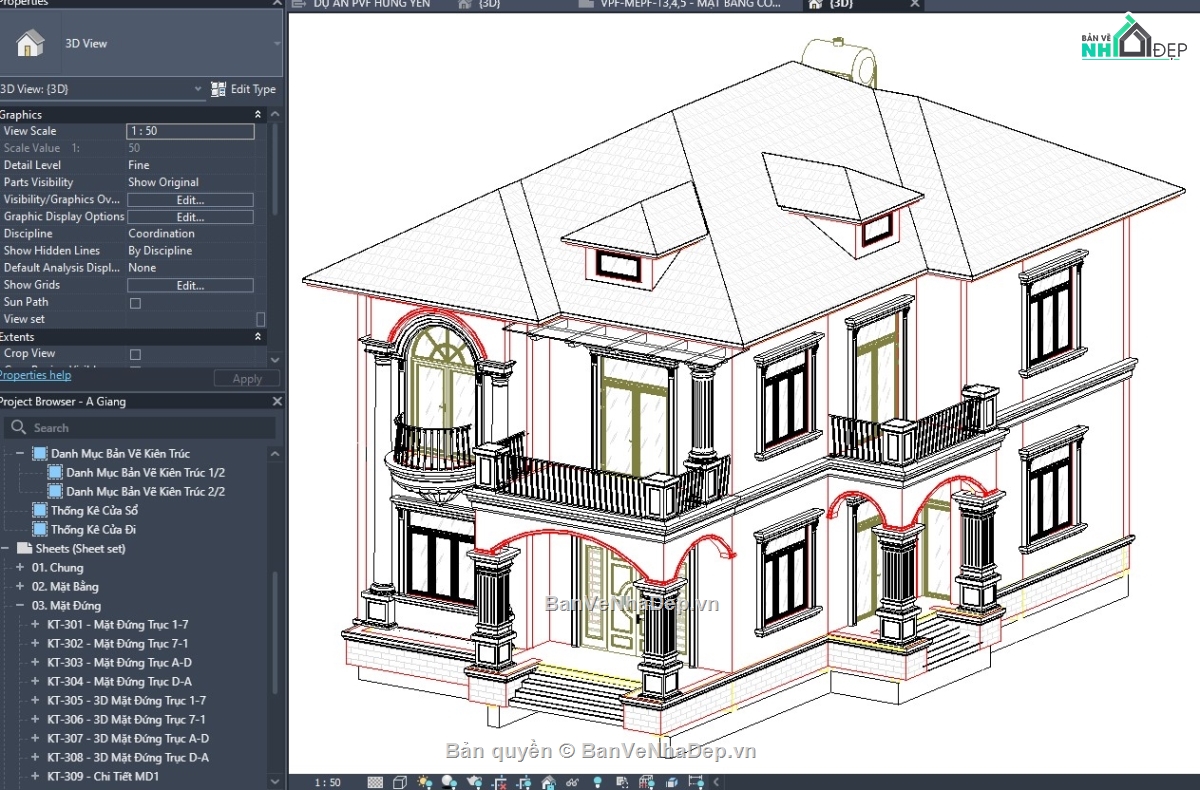Click schedule icon of Thống Kê Cửa Sổ
This screenshot has height=790, width=1200.
click(40, 510)
